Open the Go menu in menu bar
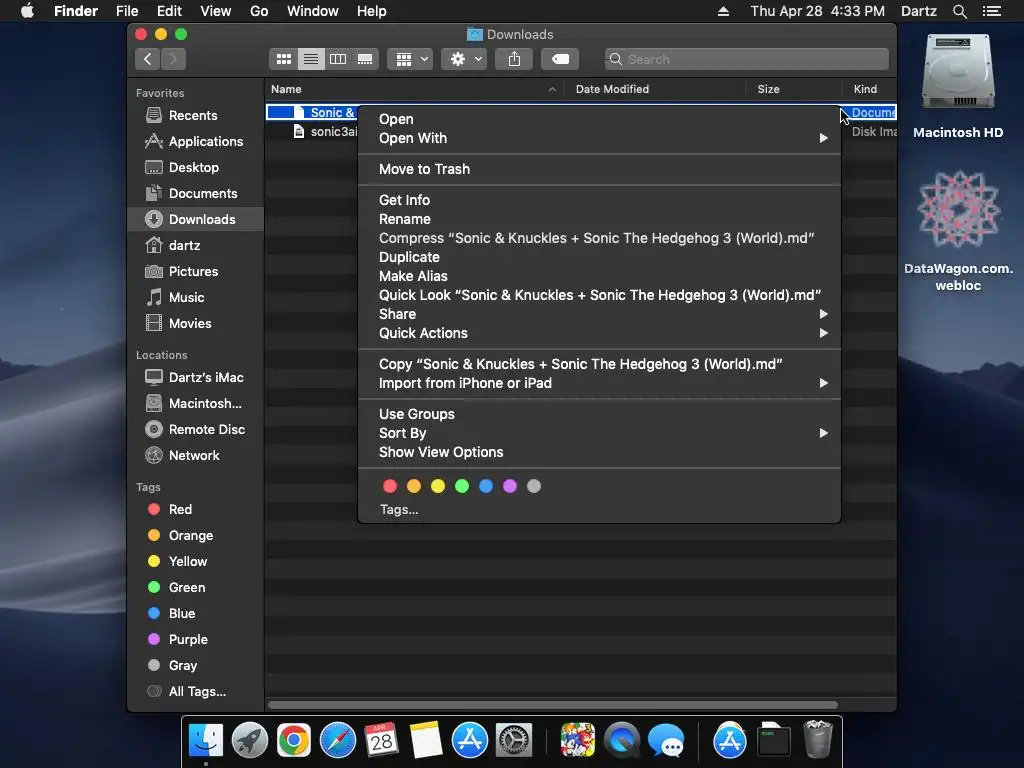The height and width of the screenshot is (768, 1024). [x=259, y=11]
